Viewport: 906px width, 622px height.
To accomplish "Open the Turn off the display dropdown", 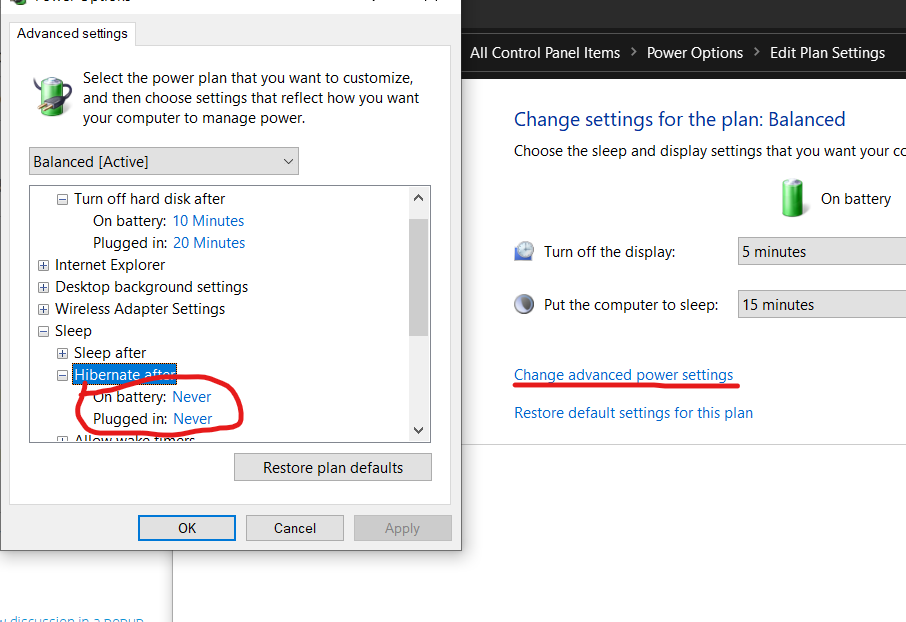I will coord(821,252).
